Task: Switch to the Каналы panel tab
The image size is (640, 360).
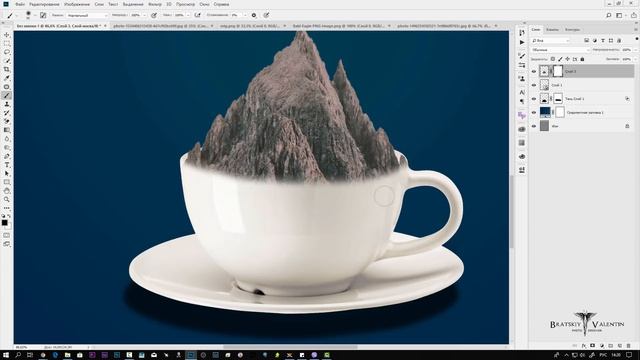Action: [552, 30]
